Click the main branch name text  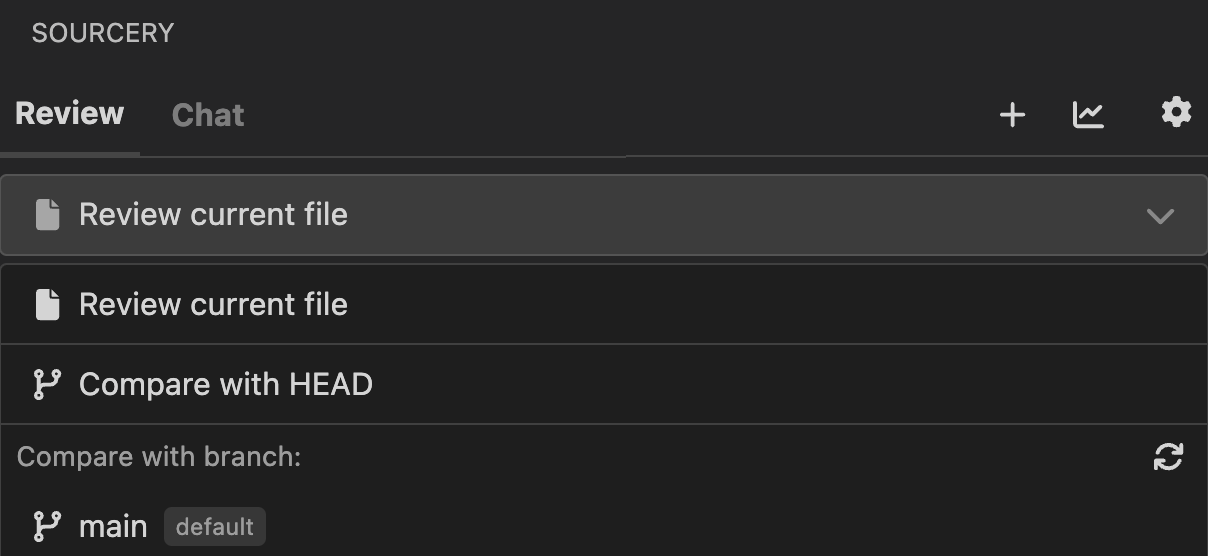coord(113,527)
